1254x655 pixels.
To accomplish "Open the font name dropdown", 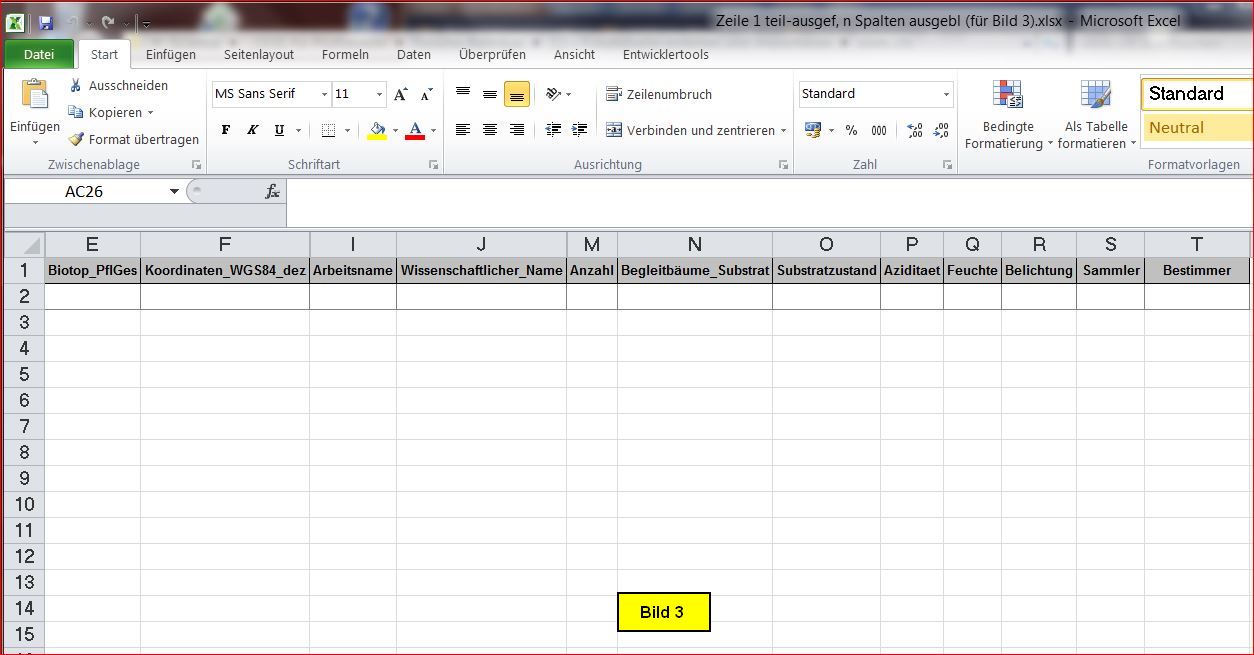I will click(324, 94).
